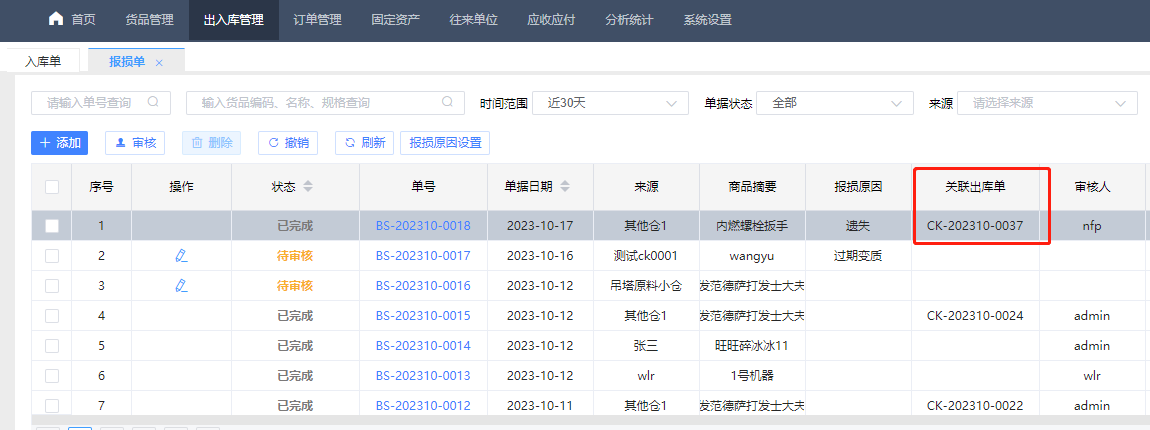Check row 6 BS-202310-0013 checkbox

pyautogui.click(x=52, y=376)
